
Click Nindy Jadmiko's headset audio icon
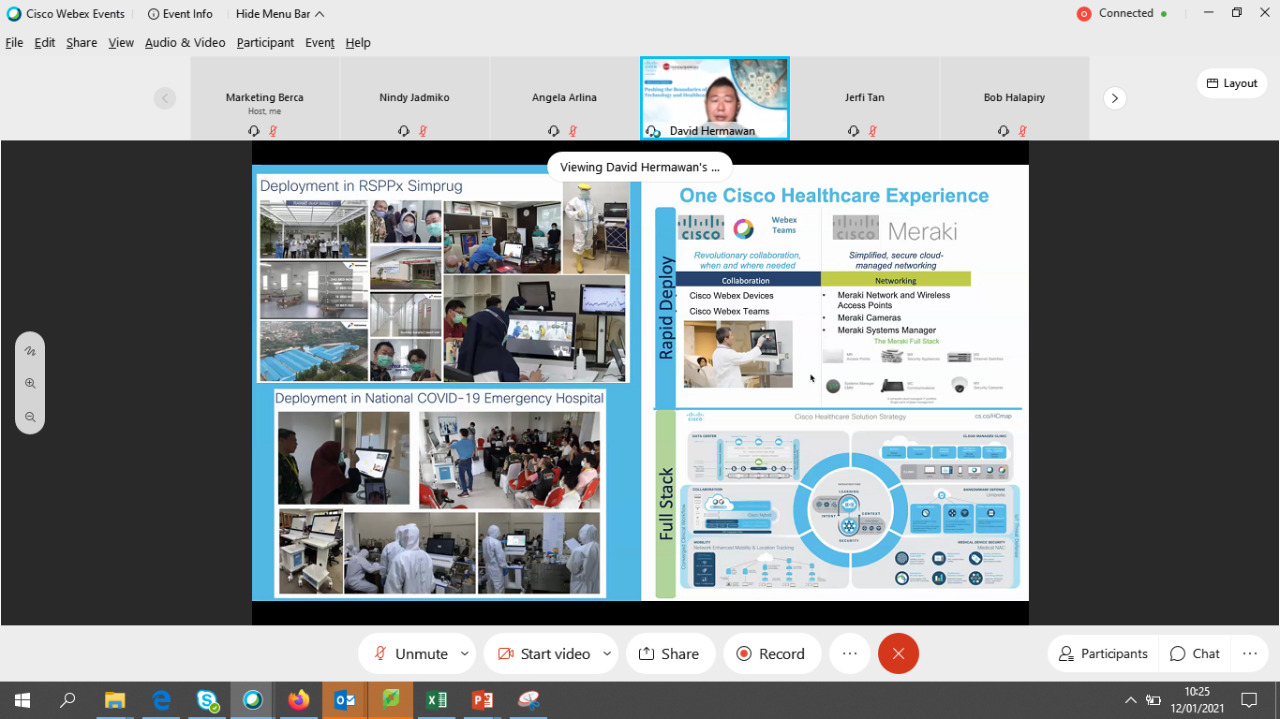pyautogui.click(x=404, y=131)
